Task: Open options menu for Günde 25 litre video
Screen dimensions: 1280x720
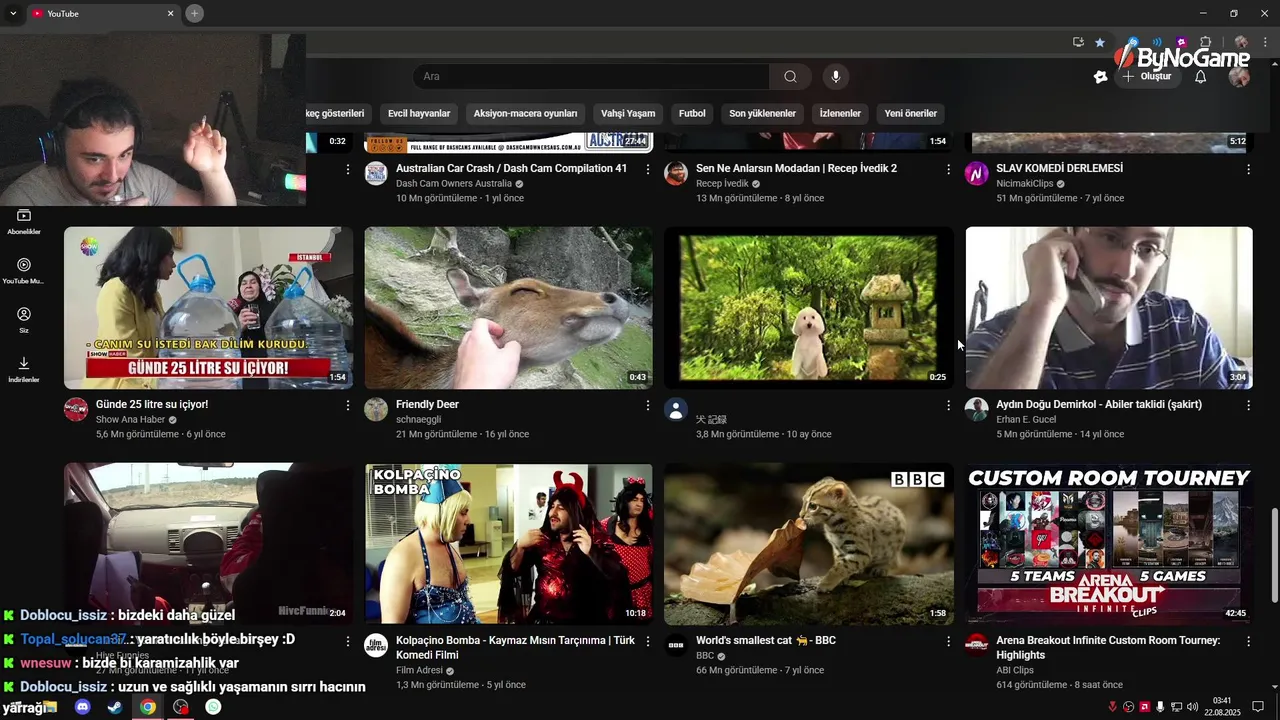Action: (348, 405)
